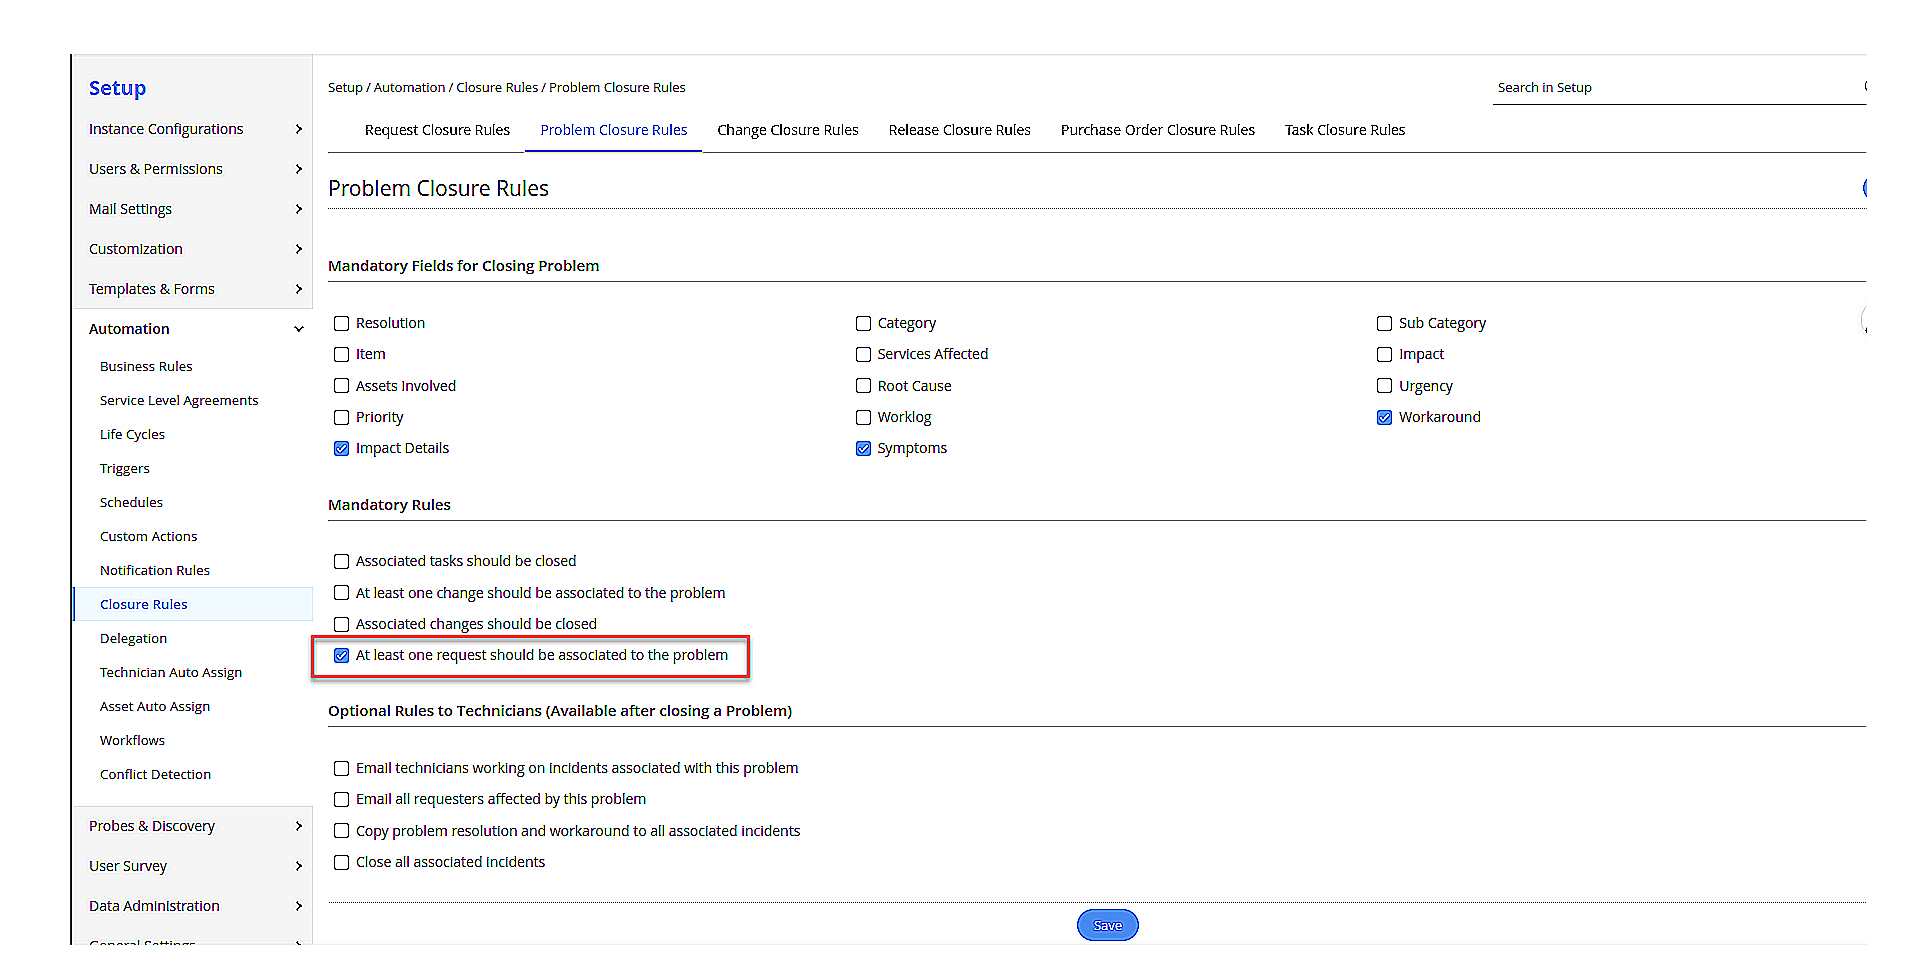
Task: Collapse the Automation section chevron
Action: coord(298,329)
